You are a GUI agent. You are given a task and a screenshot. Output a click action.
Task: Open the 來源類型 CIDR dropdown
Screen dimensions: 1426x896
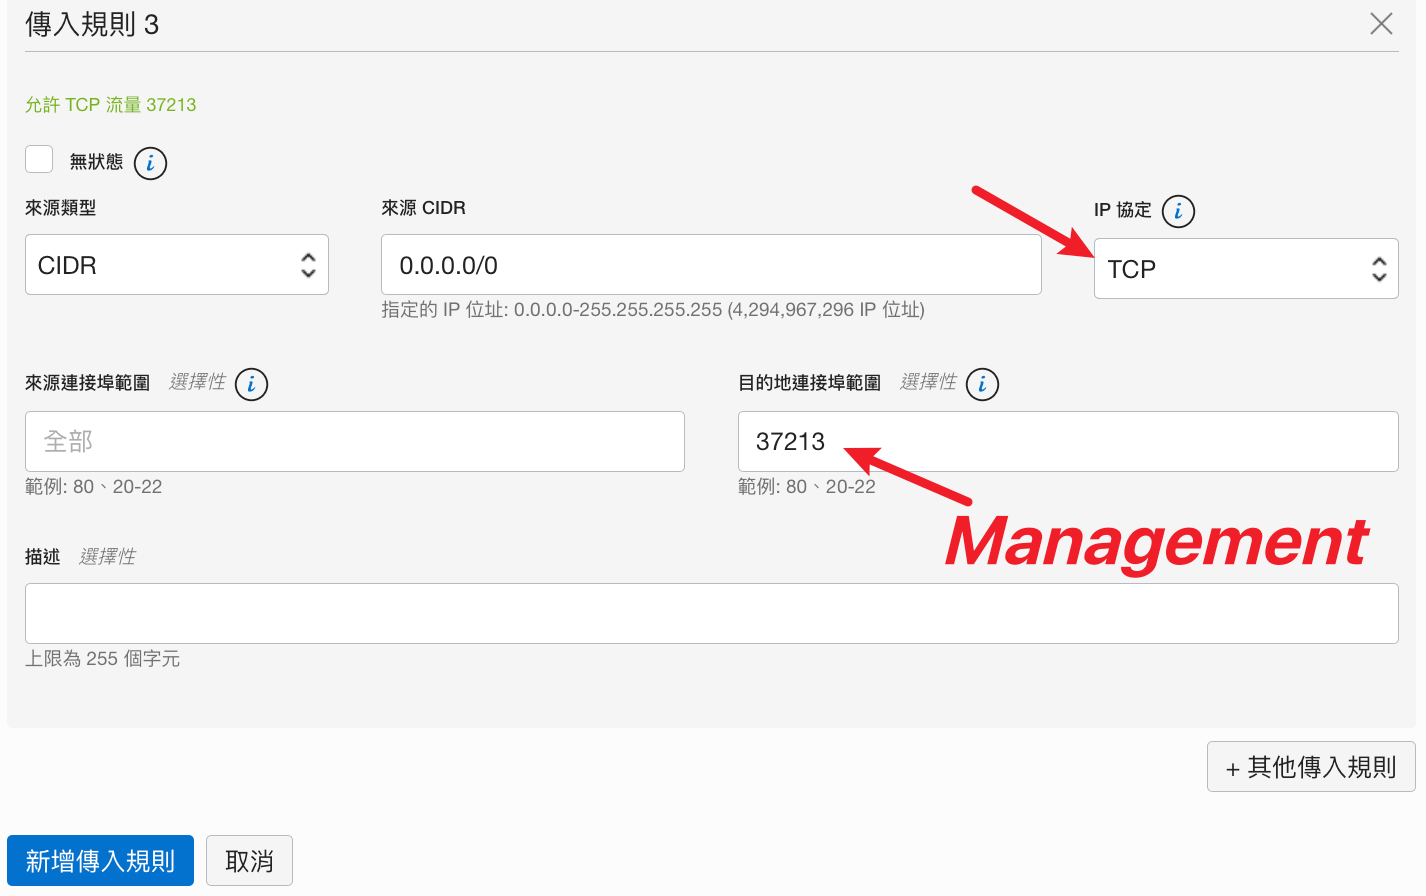(x=177, y=265)
